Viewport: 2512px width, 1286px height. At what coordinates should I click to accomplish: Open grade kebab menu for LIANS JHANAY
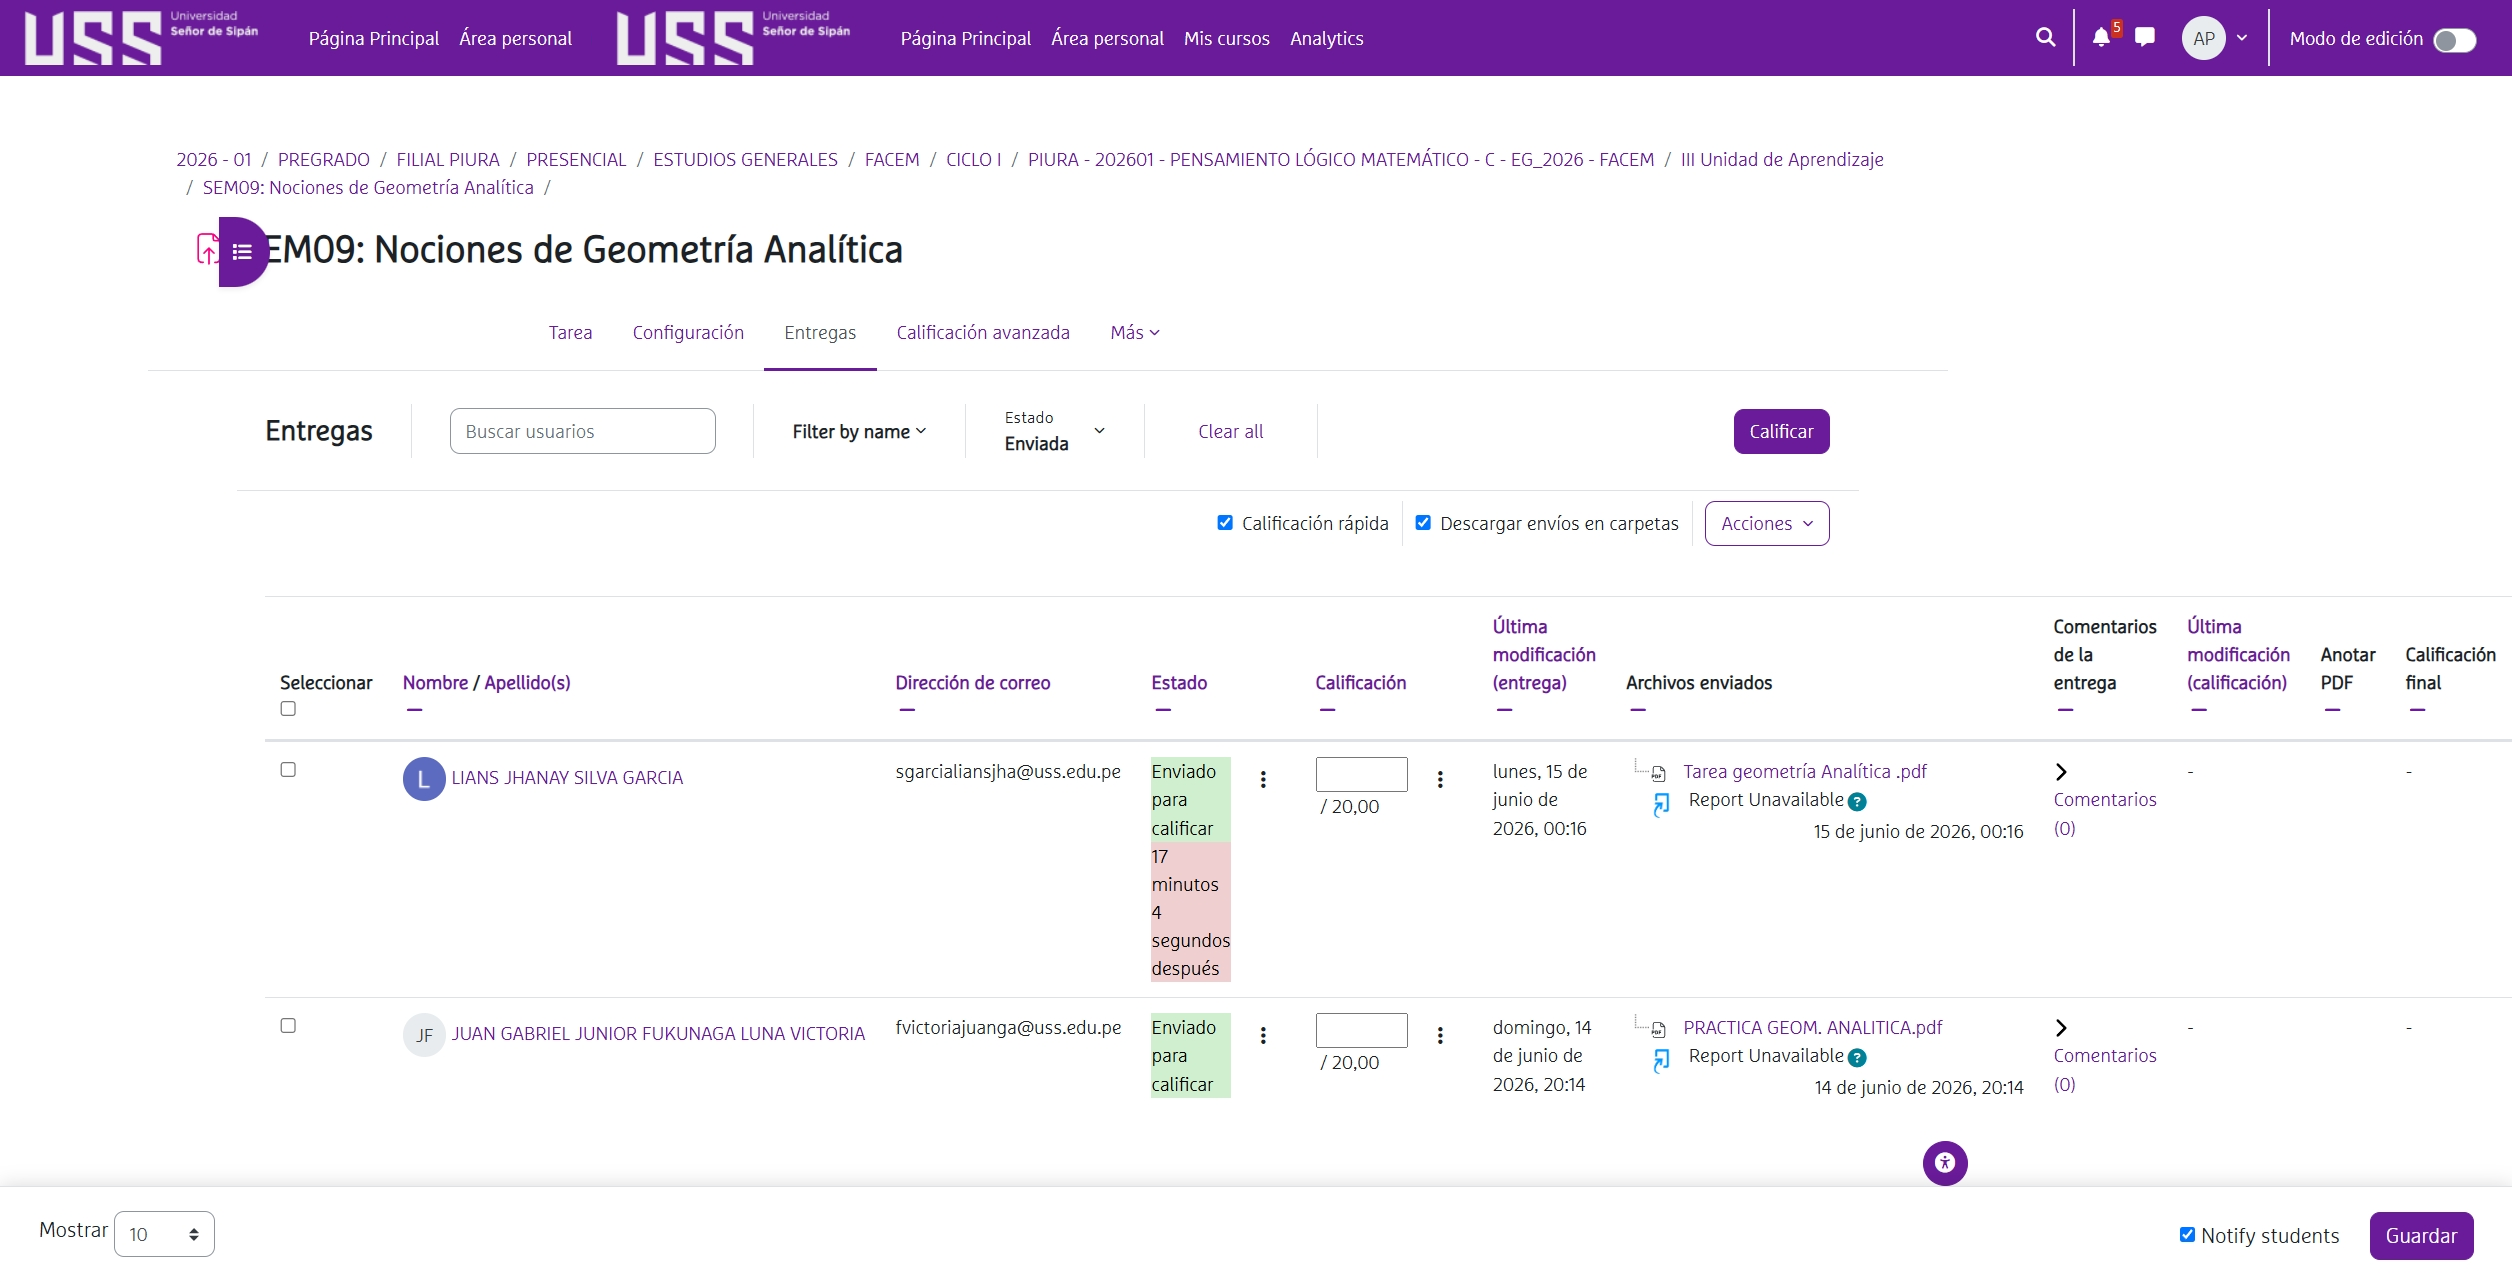coord(1440,779)
